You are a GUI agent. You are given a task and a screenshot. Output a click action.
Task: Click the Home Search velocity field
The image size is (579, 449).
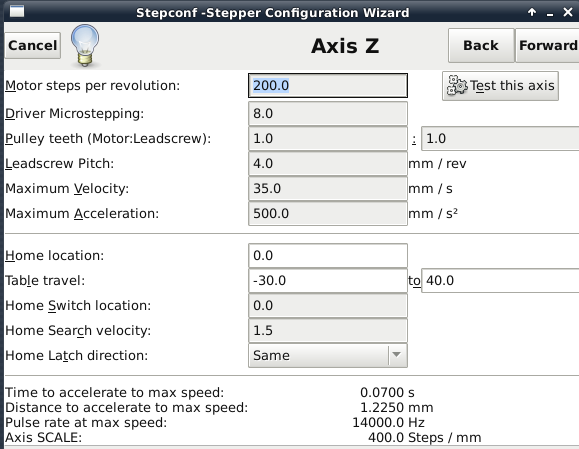(328, 330)
